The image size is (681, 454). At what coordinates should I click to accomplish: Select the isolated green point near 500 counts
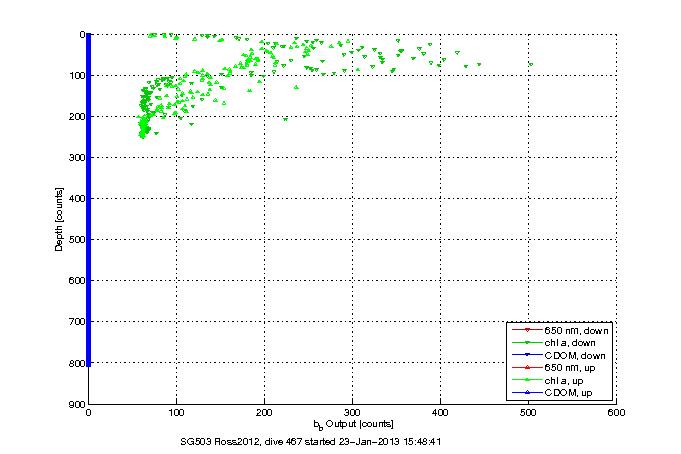(531, 64)
